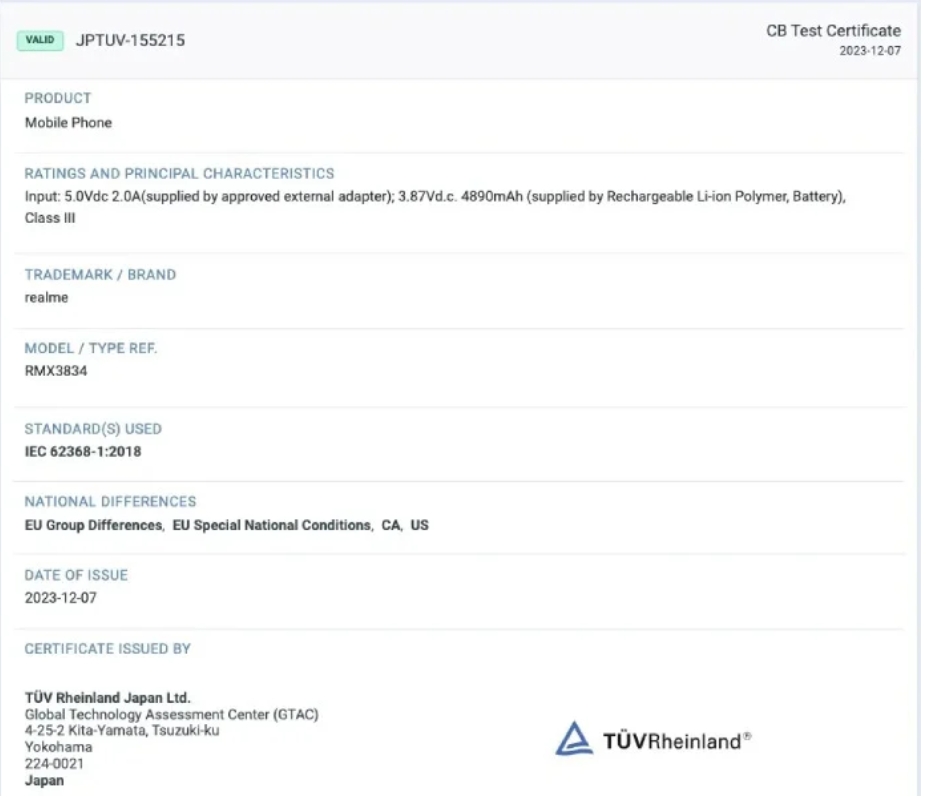The height and width of the screenshot is (797, 927).
Task: Click the Ratings and Principal Characteristics label
Action: pos(179,174)
